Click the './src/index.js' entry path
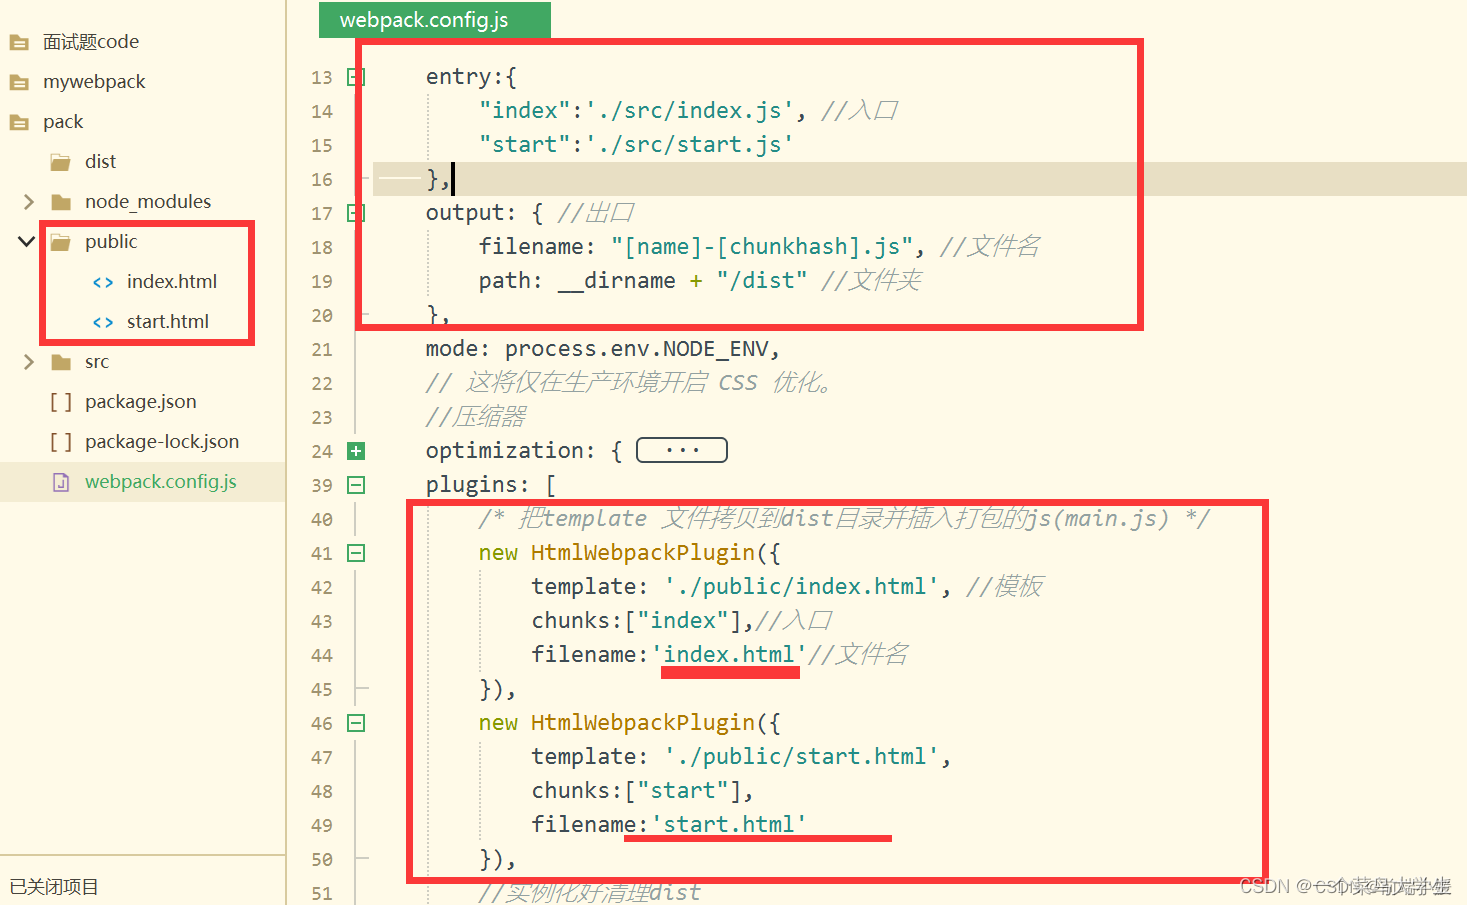1467x905 pixels. click(x=689, y=110)
